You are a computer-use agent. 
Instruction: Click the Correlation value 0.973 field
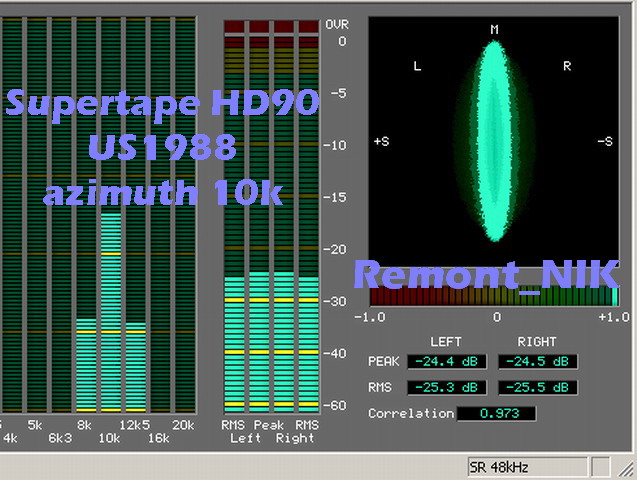coord(496,413)
